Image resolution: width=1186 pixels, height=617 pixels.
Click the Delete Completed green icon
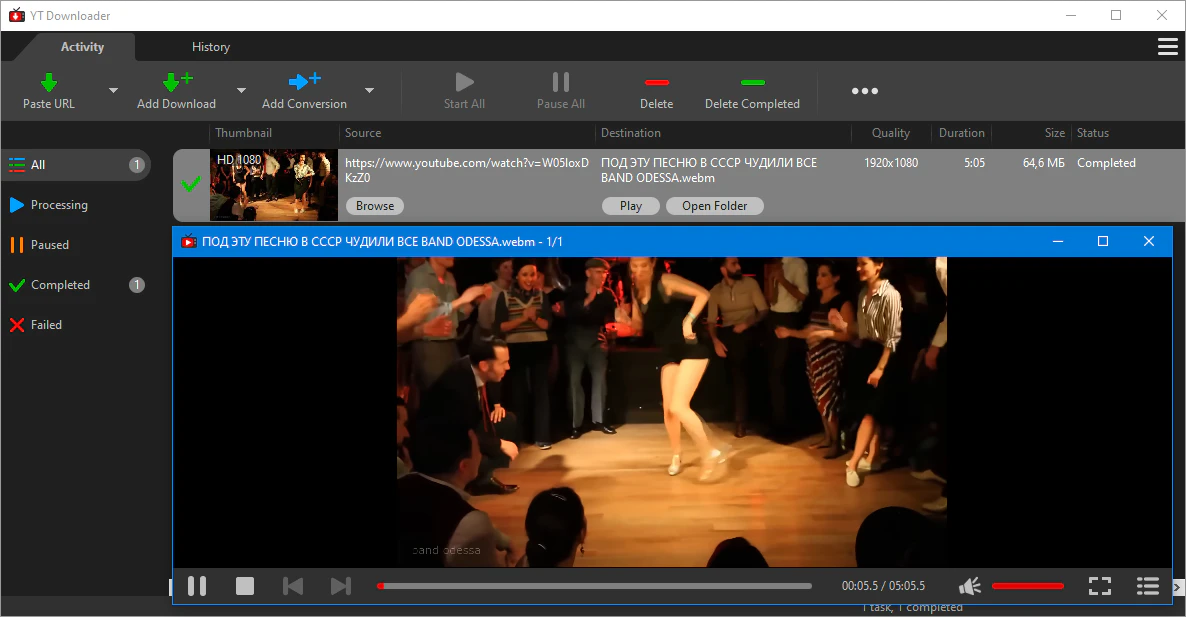point(752,83)
